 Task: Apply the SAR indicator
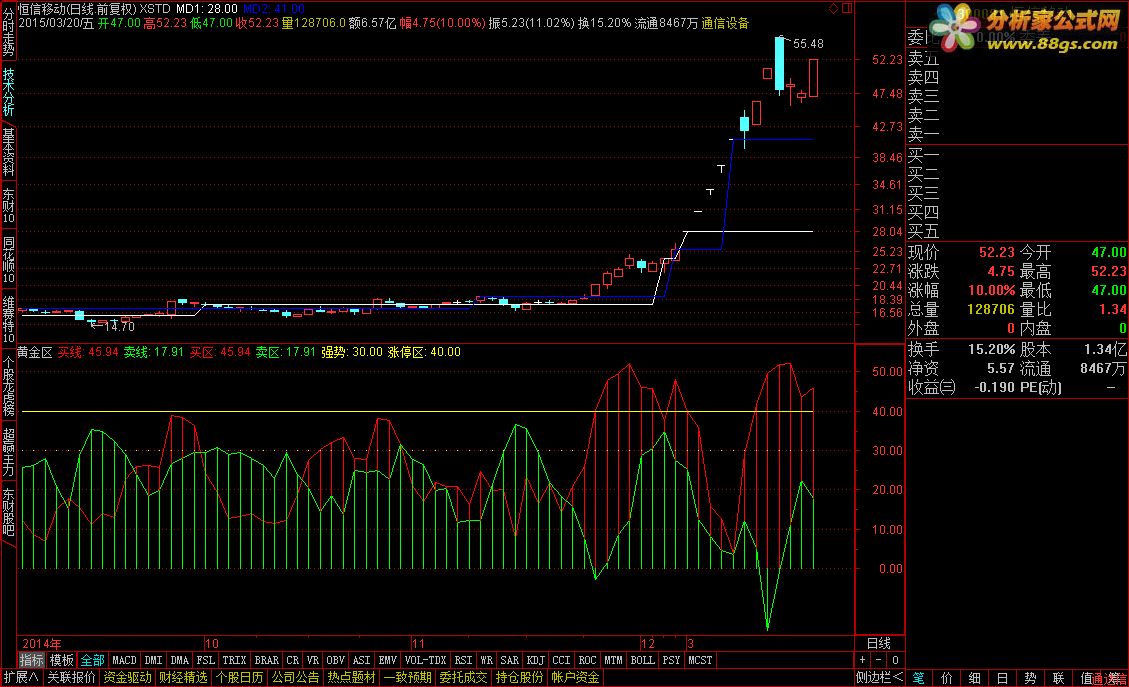(x=510, y=660)
